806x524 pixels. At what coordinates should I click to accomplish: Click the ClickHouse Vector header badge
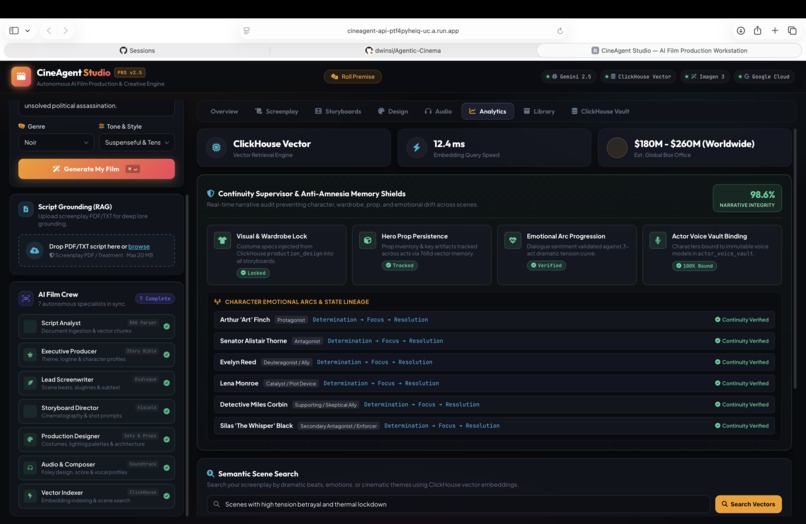(x=637, y=77)
